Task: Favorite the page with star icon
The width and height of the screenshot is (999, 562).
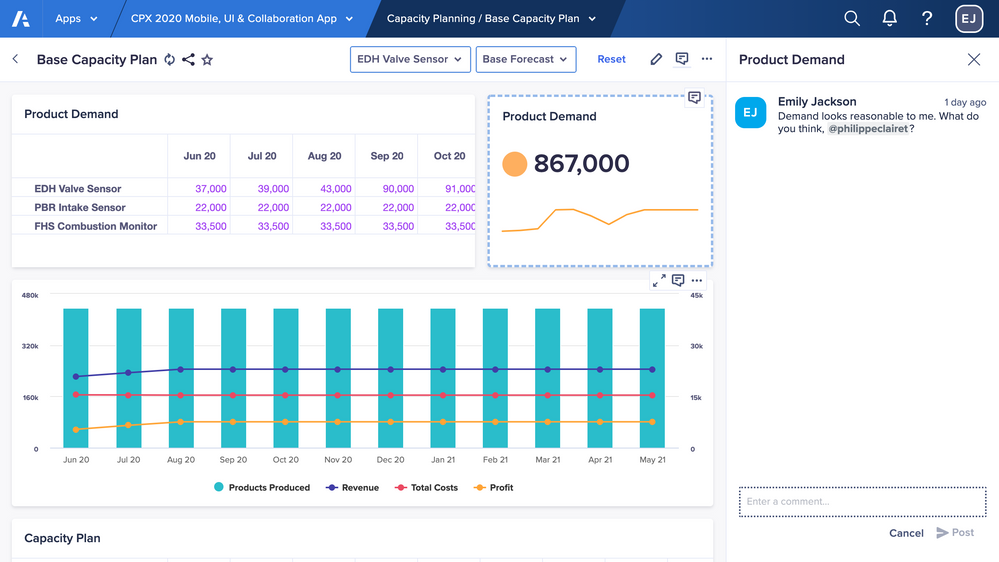Action: [x=207, y=60]
